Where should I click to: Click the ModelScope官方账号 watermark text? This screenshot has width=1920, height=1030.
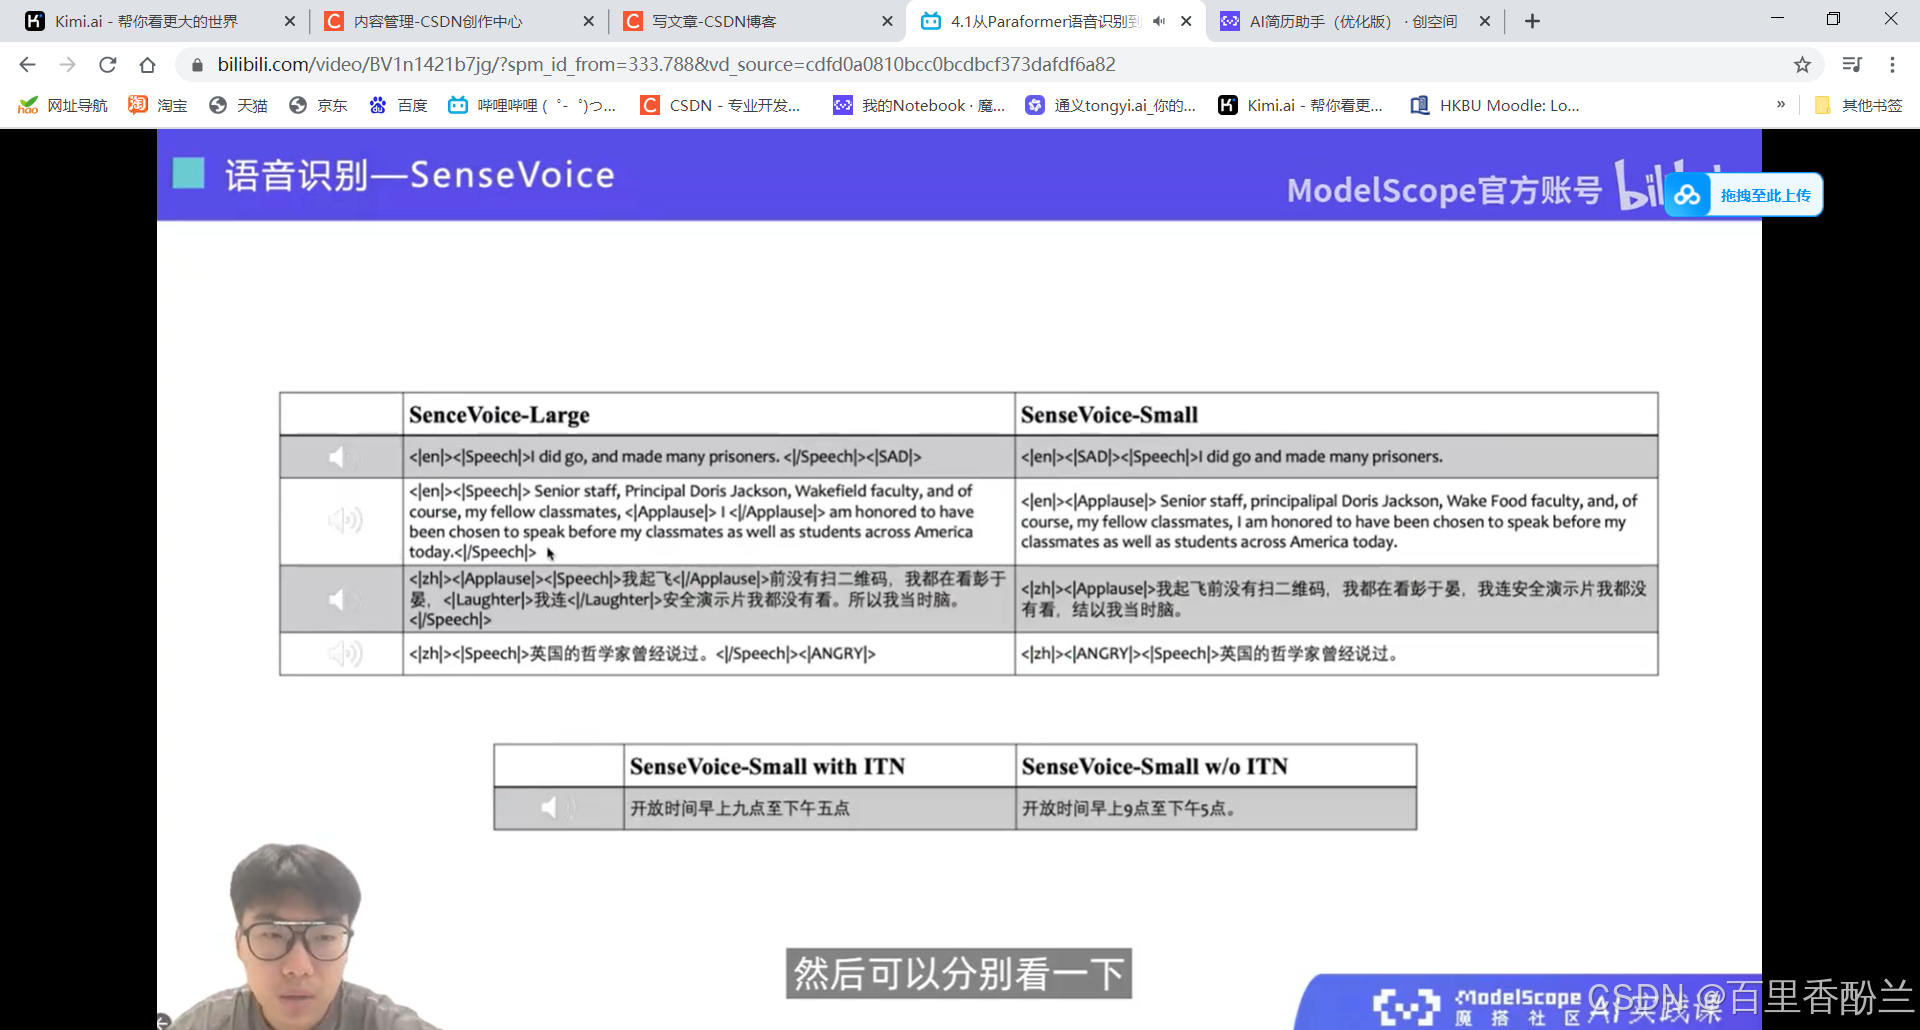pos(1444,190)
